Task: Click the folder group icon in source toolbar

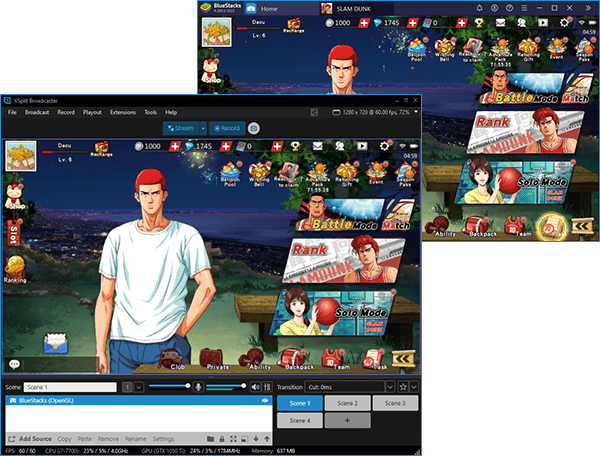Action: (x=210, y=439)
